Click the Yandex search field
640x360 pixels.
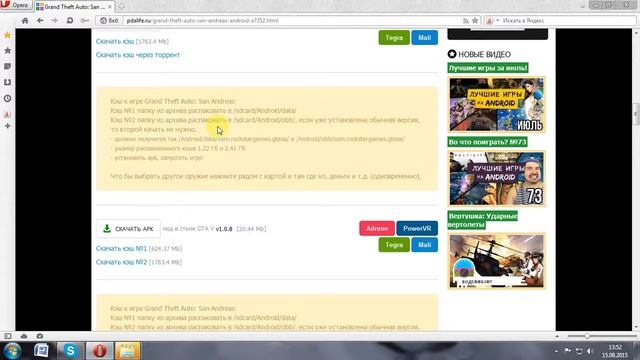coord(567,20)
